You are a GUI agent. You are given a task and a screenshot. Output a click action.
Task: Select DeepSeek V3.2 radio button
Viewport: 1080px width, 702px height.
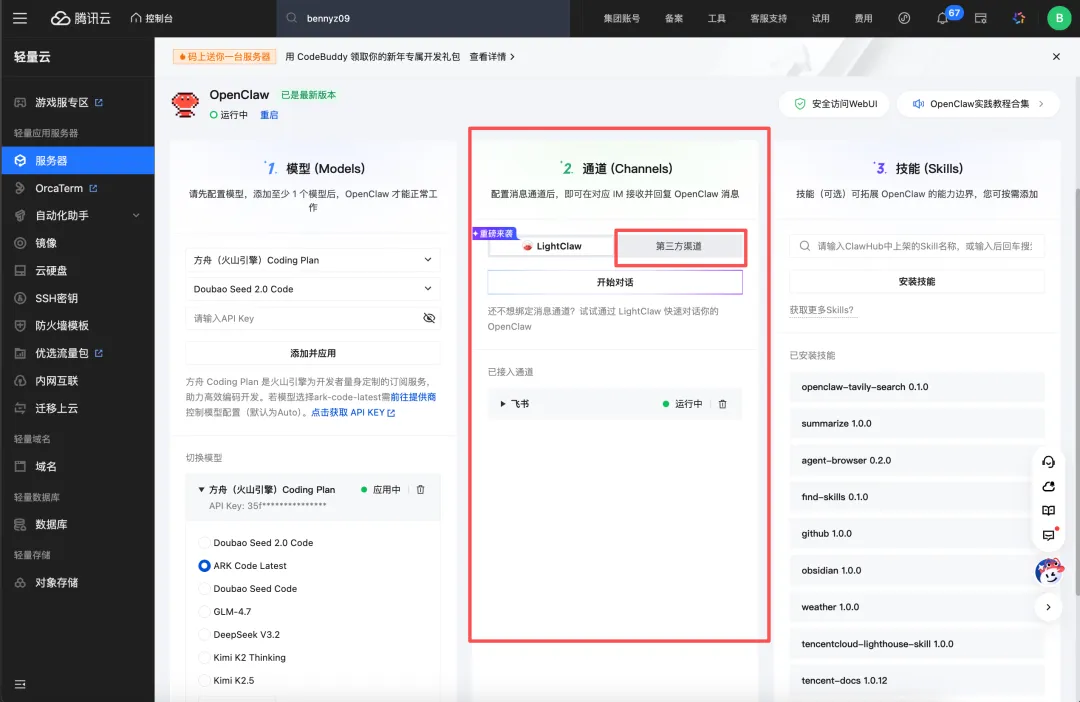click(204, 634)
